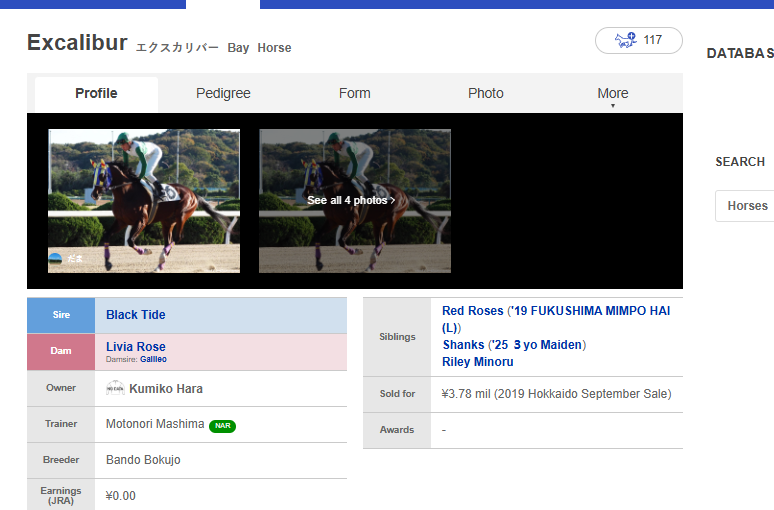Click the green NAR badge next to trainer

(222, 426)
